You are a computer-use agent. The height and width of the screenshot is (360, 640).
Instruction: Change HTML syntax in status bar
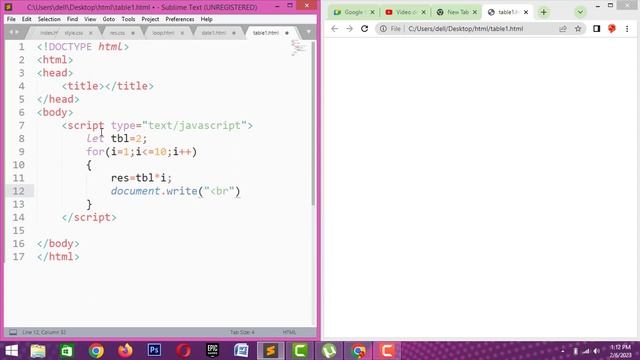tap(289, 332)
